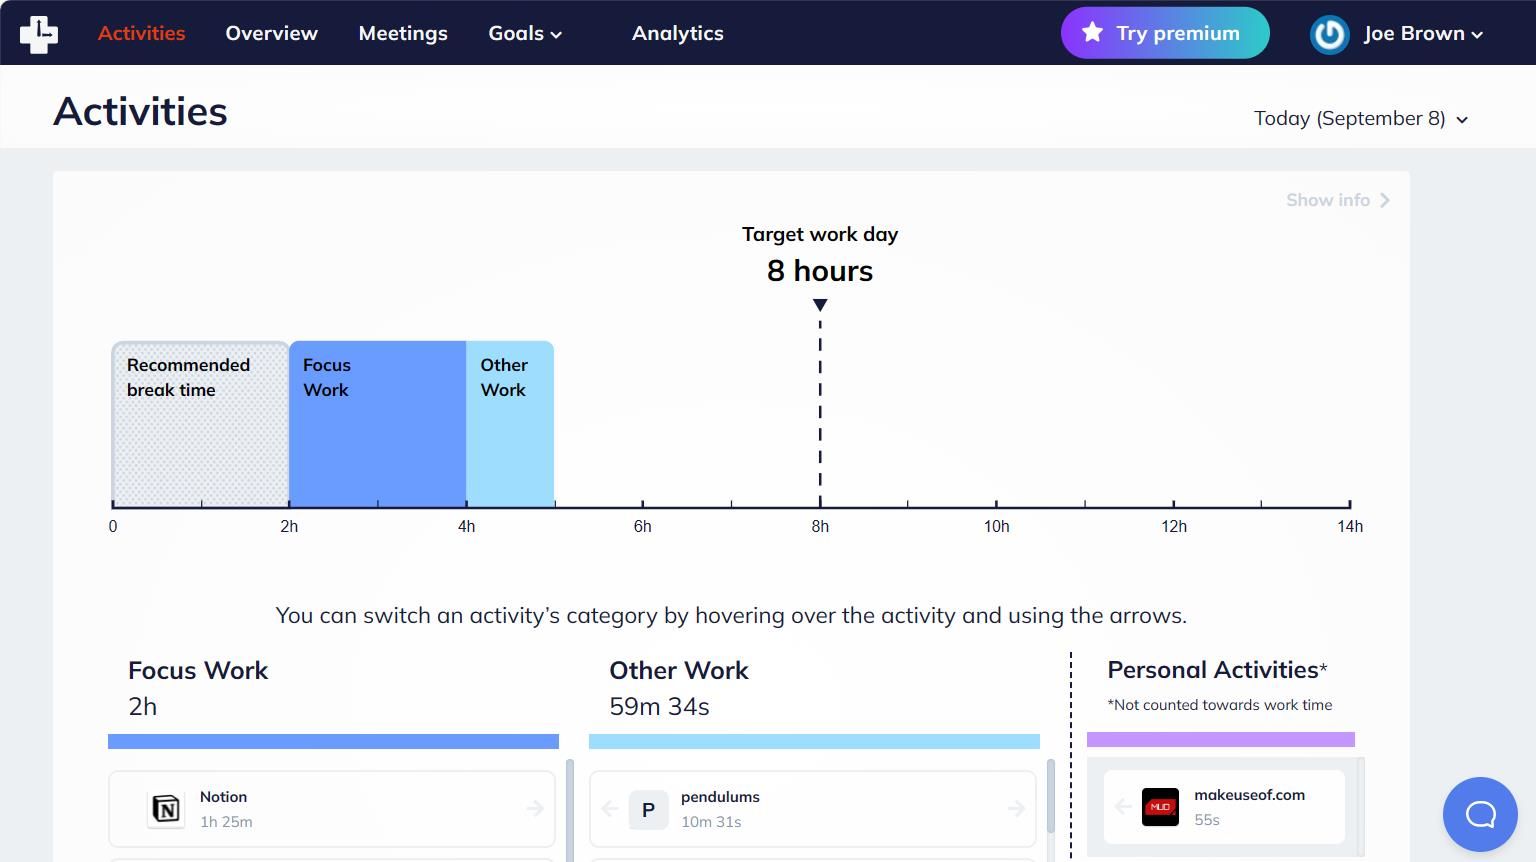The width and height of the screenshot is (1536, 862).
Task: Move pendulums left to Focus Work
Action: (x=610, y=808)
